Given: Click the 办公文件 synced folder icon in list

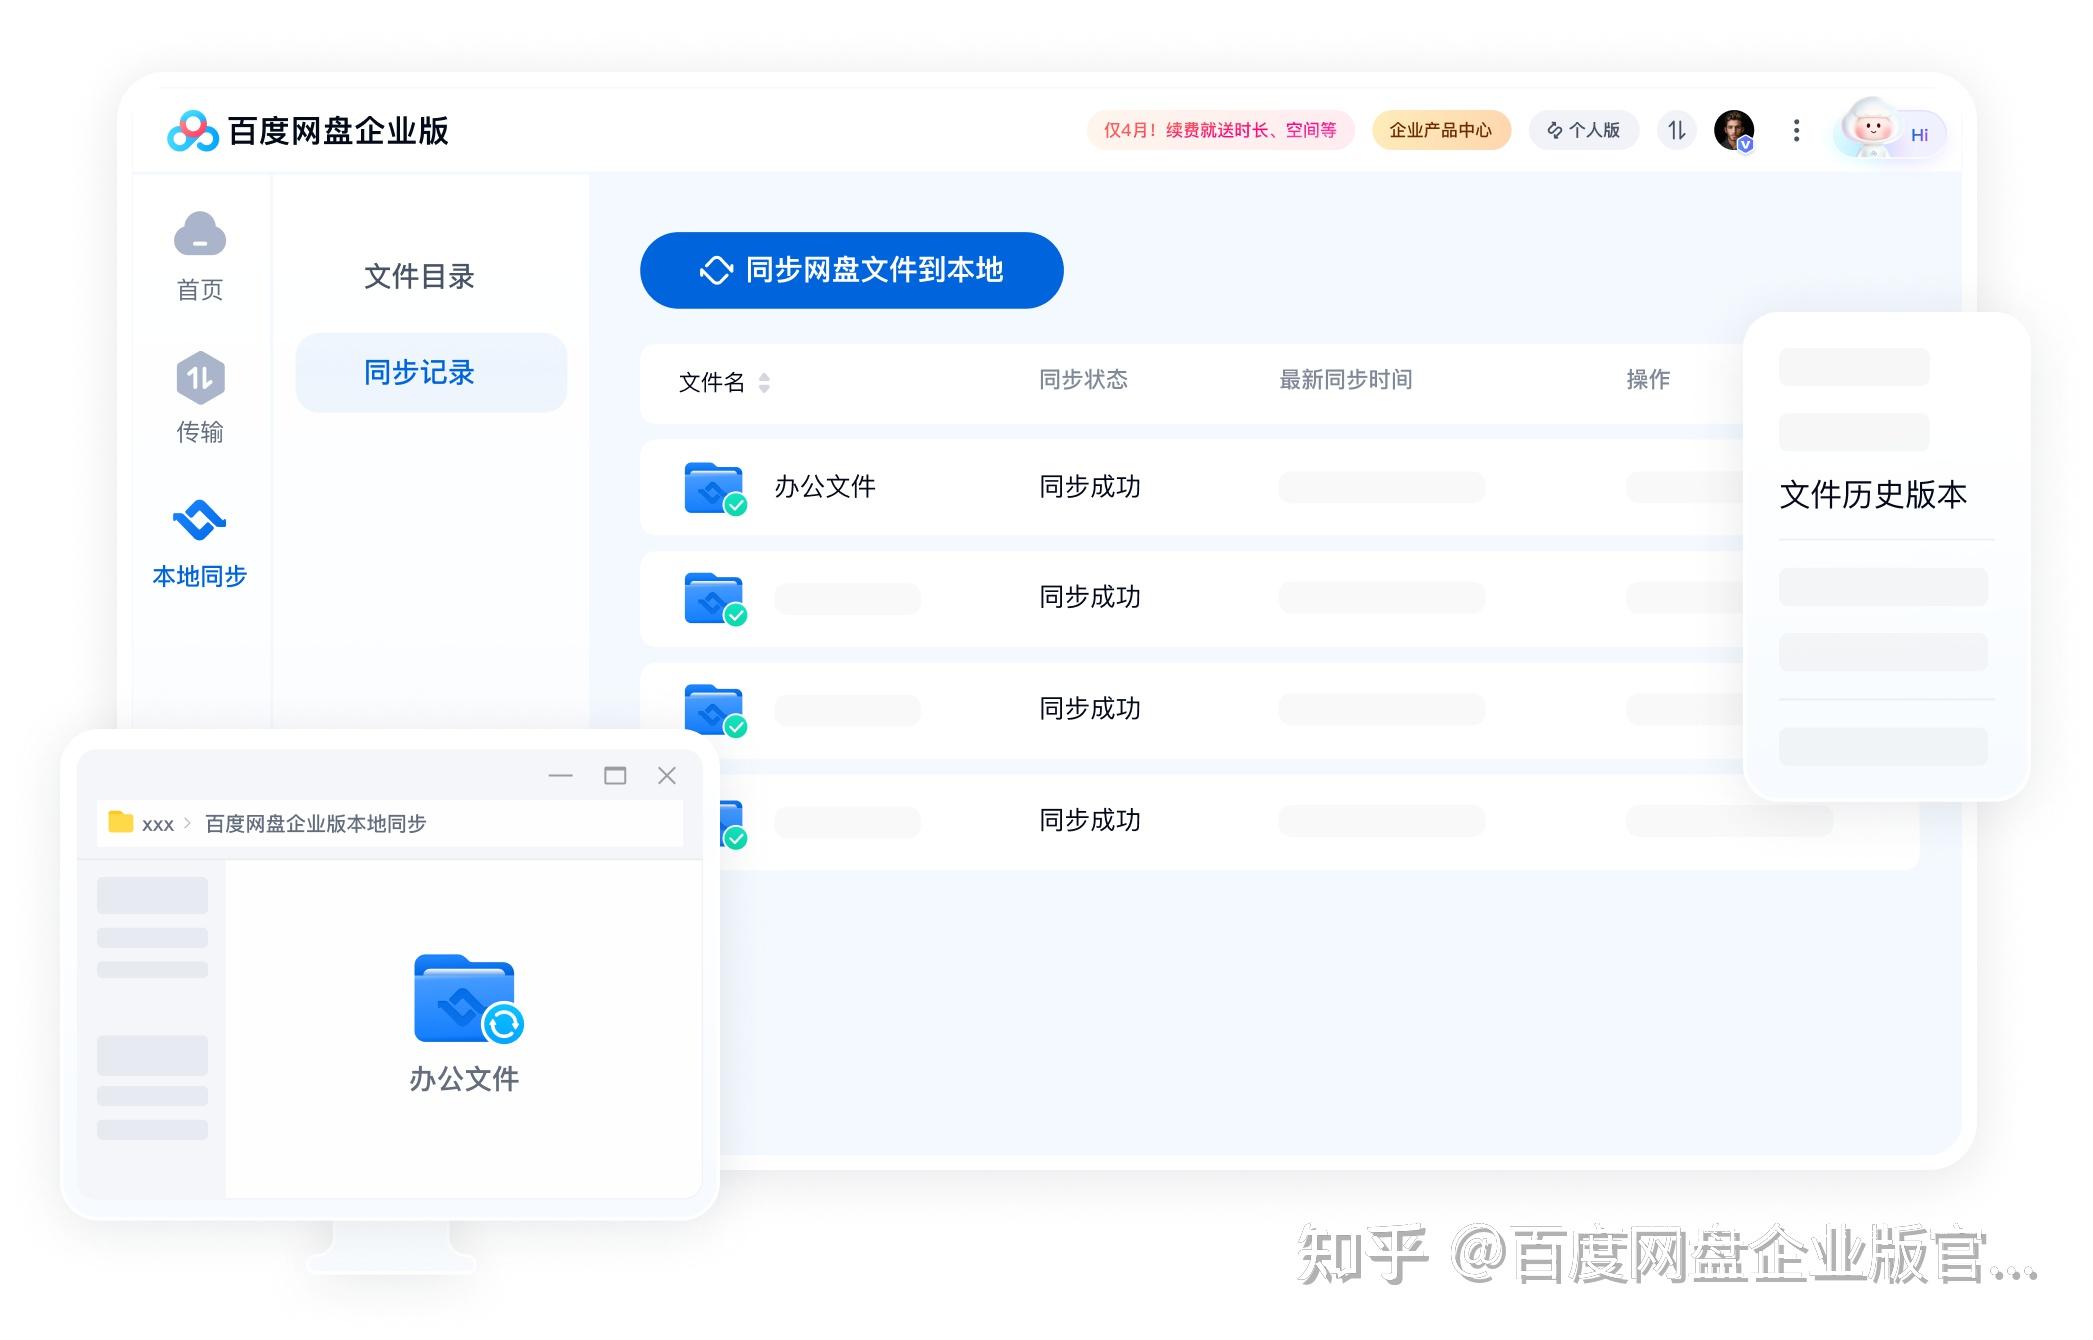Looking at the screenshot, I should tap(714, 488).
